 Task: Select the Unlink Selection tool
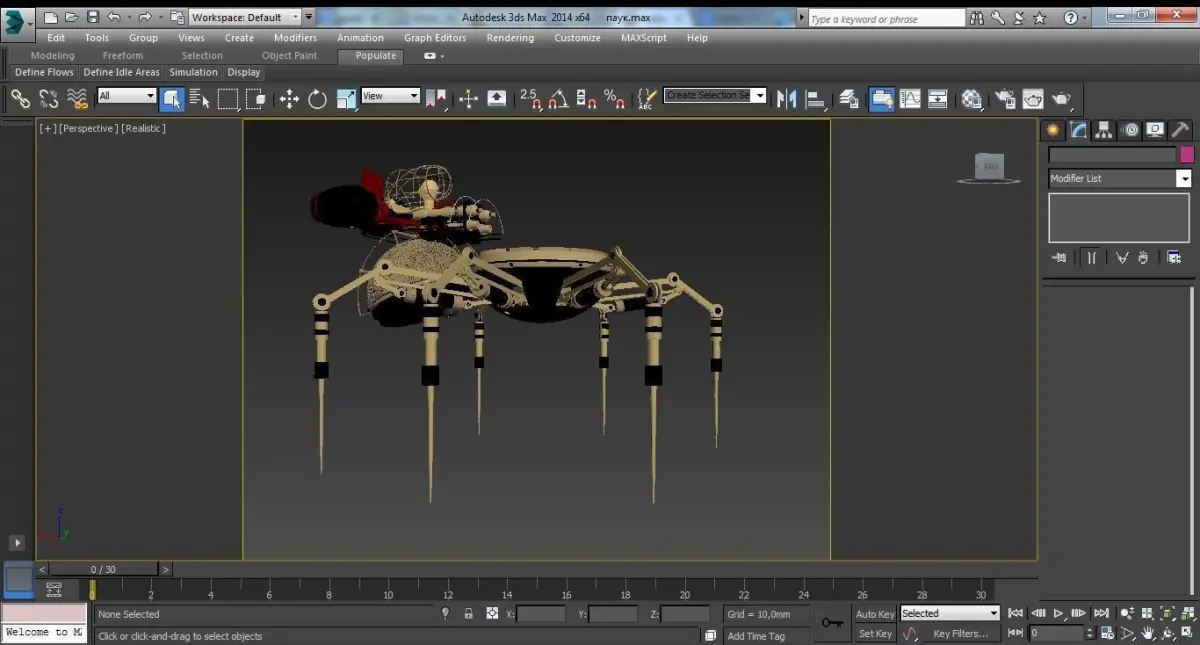click(x=48, y=98)
